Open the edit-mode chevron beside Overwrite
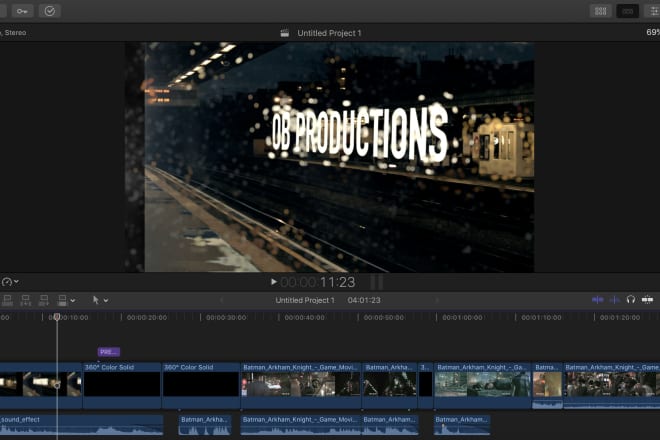The height and width of the screenshot is (440, 660). tap(73, 301)
